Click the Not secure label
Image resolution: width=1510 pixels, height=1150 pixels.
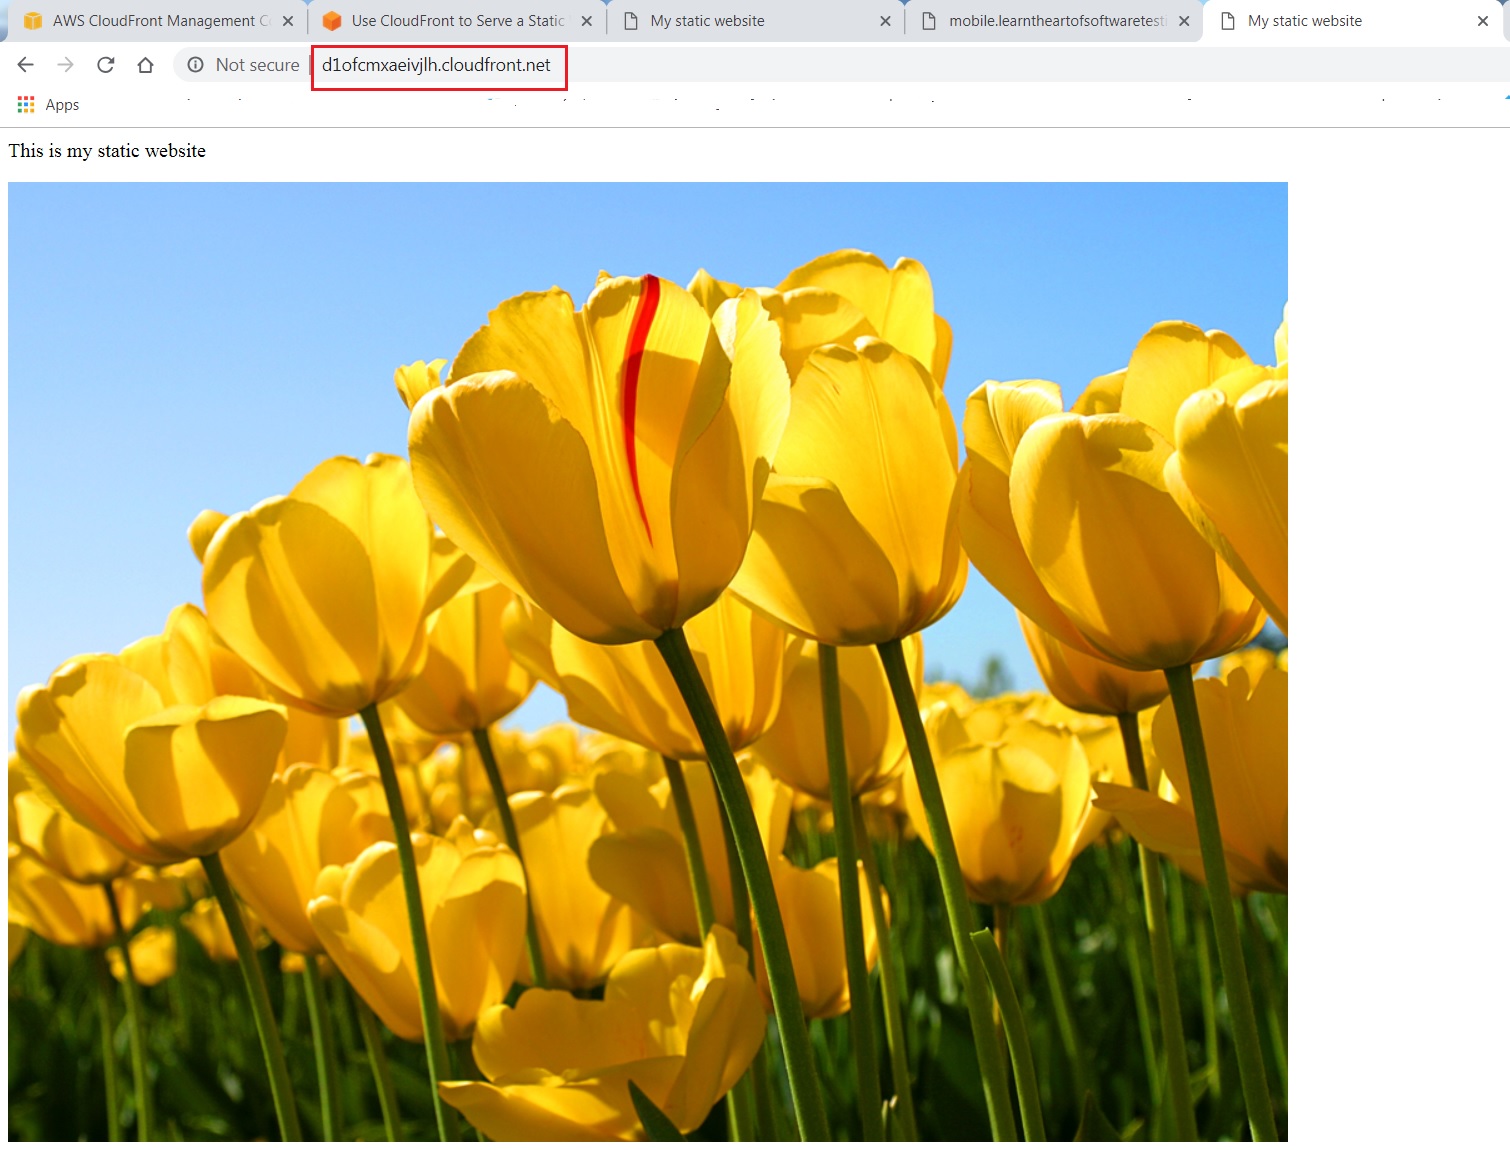pos(257,65)
